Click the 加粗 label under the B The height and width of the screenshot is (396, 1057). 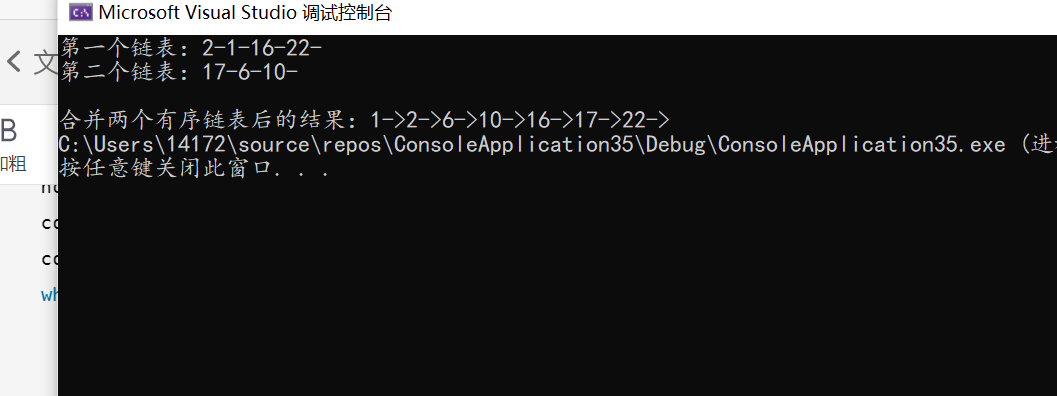(13, 164)
